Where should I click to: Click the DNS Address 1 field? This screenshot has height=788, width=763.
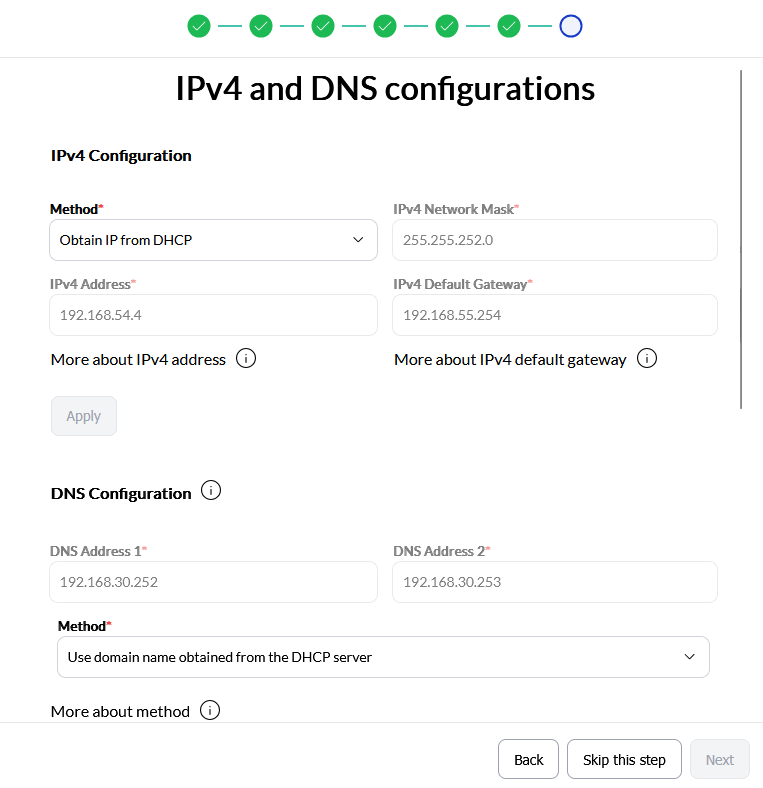pyautogui.click(x=213, y=582)
